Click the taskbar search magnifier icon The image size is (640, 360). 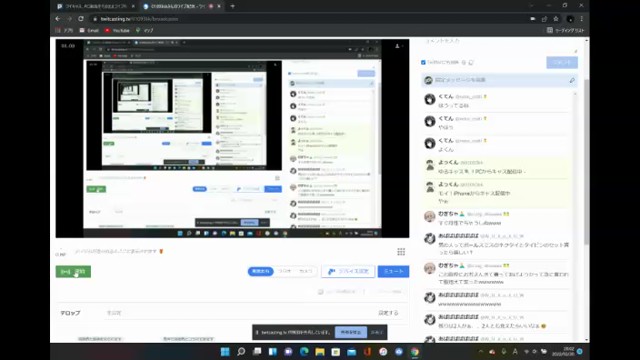tap(241, 351)
